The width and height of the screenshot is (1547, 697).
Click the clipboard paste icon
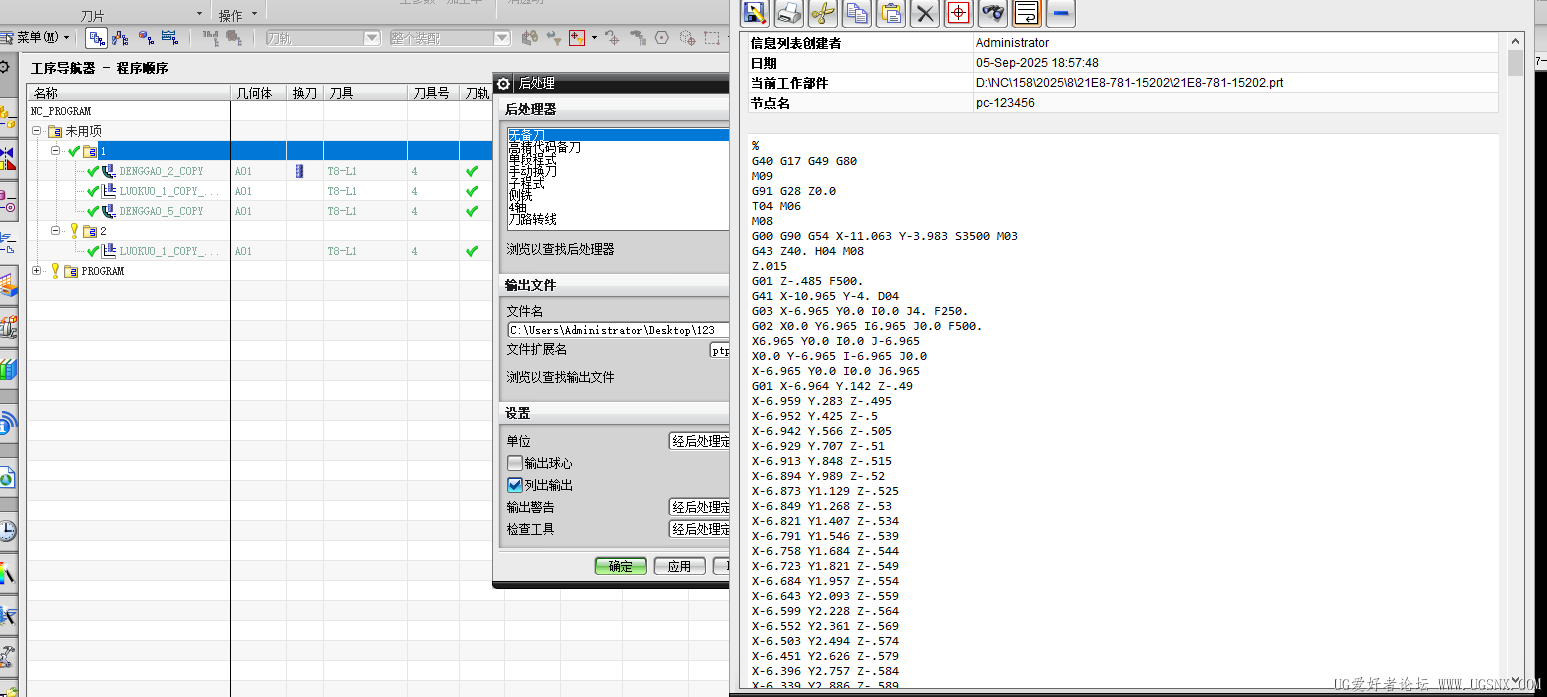891,13
